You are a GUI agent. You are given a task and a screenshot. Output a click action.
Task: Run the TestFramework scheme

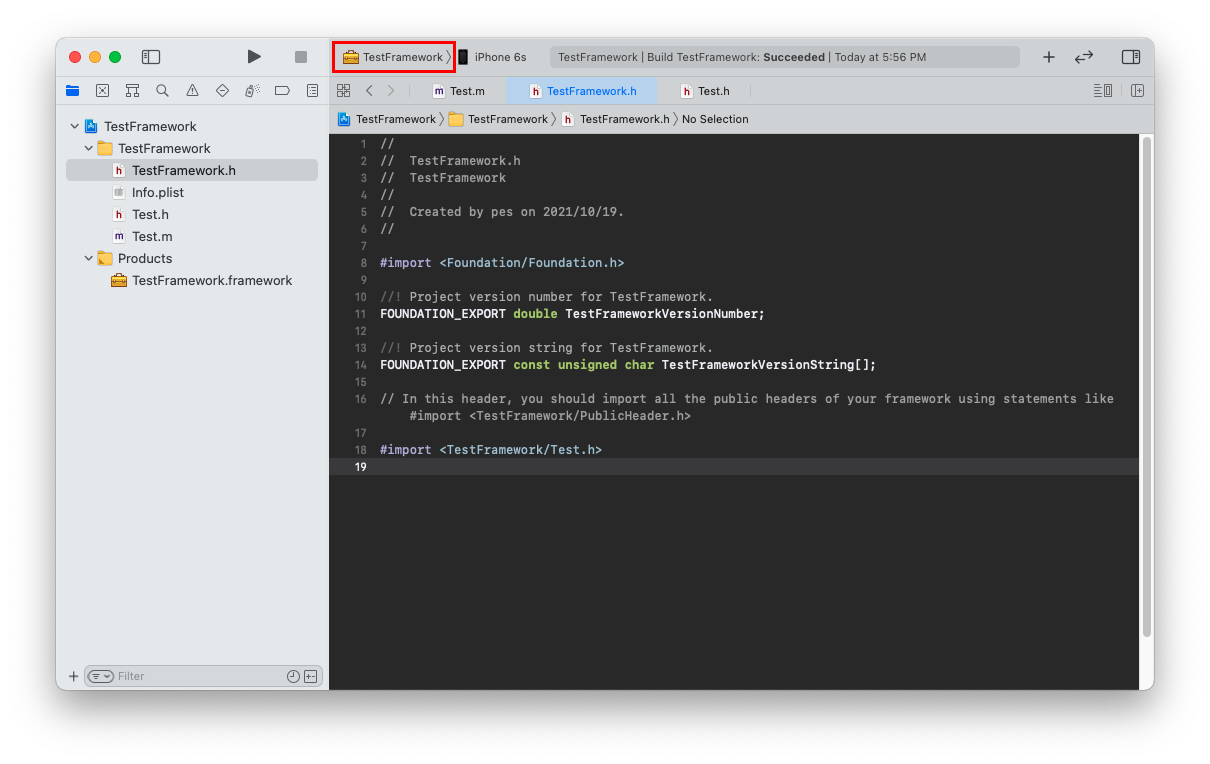pos(254,57)
